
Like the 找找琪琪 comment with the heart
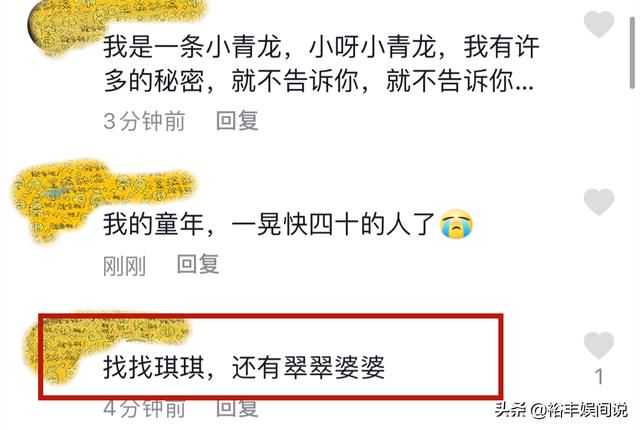599,345
